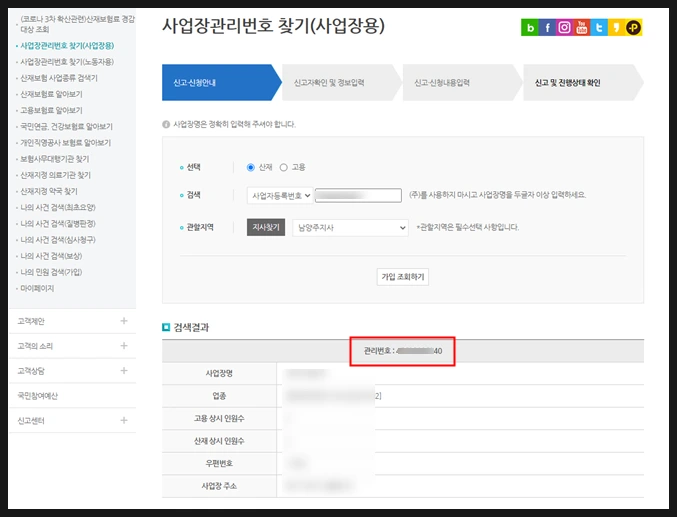This screenshot has width=677, height=517.
Task: Click the 검색결과 heading square icon
Action: (166, 327)
